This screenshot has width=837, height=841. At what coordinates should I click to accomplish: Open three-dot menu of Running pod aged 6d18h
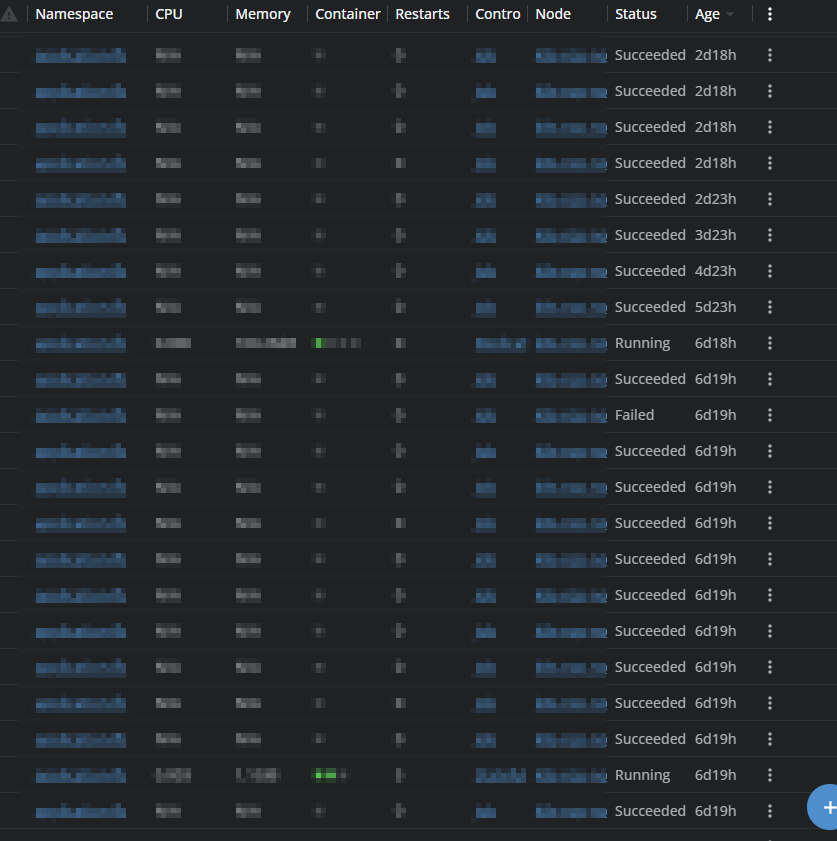point(769,343)
